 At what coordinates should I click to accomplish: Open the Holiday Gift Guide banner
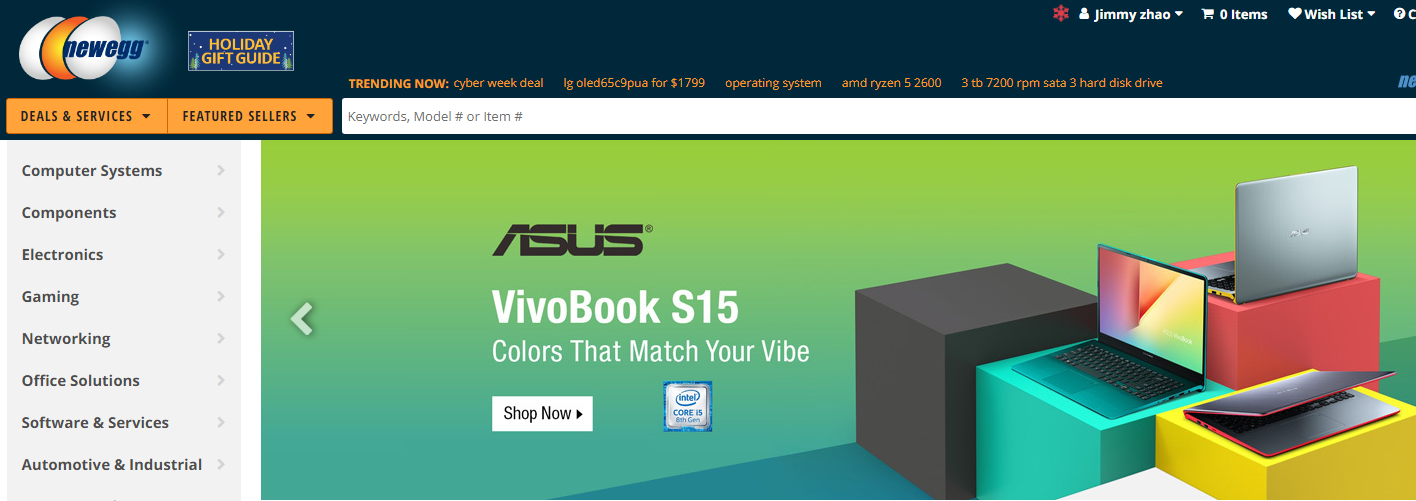241,51
